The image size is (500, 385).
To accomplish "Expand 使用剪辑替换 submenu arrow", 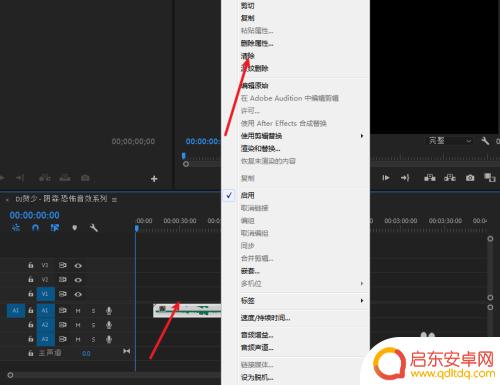I will (x=362, y=136).
